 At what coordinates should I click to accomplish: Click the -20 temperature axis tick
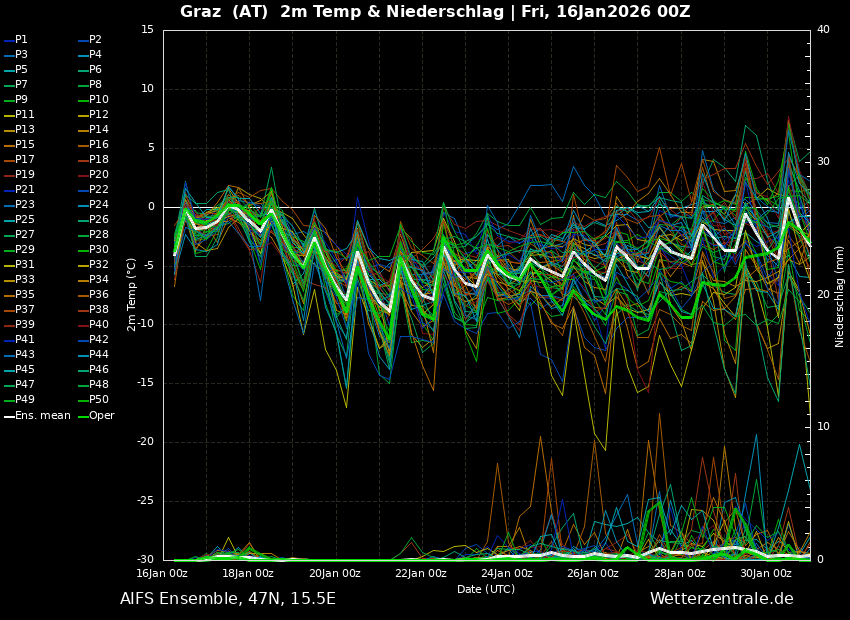click(146, 442)
